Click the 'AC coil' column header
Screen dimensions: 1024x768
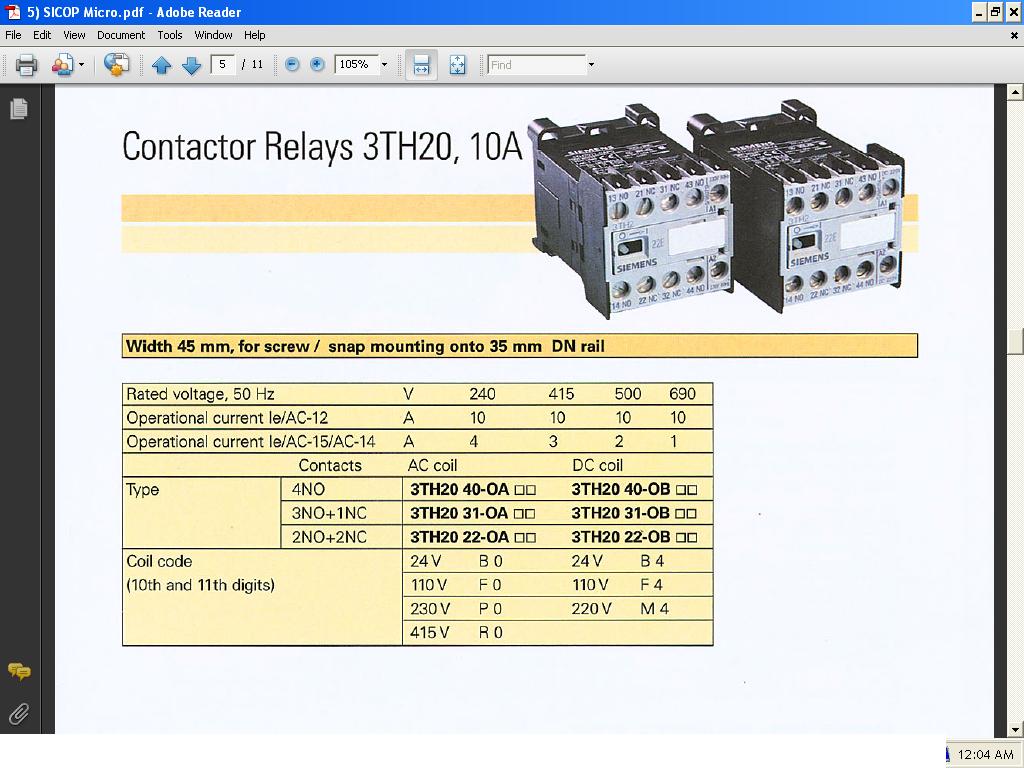click(432, 466)
